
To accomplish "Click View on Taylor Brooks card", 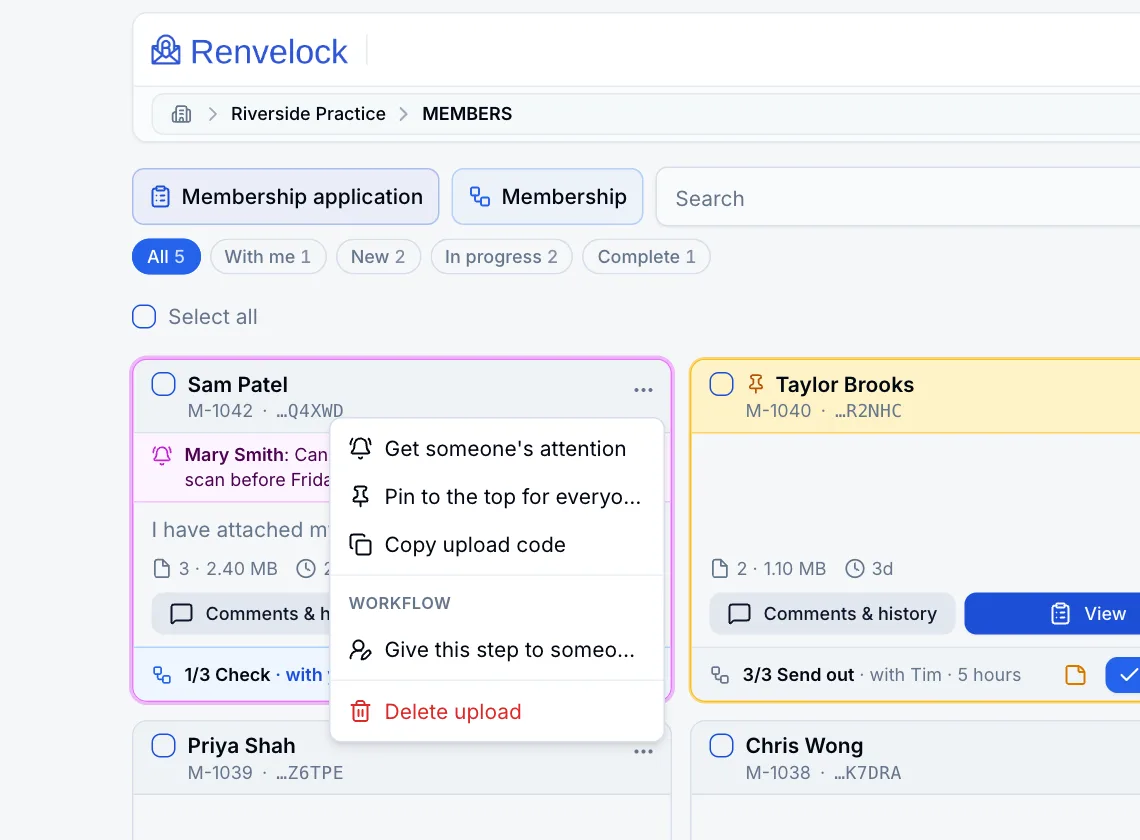I will click(x=1053, y=614).
